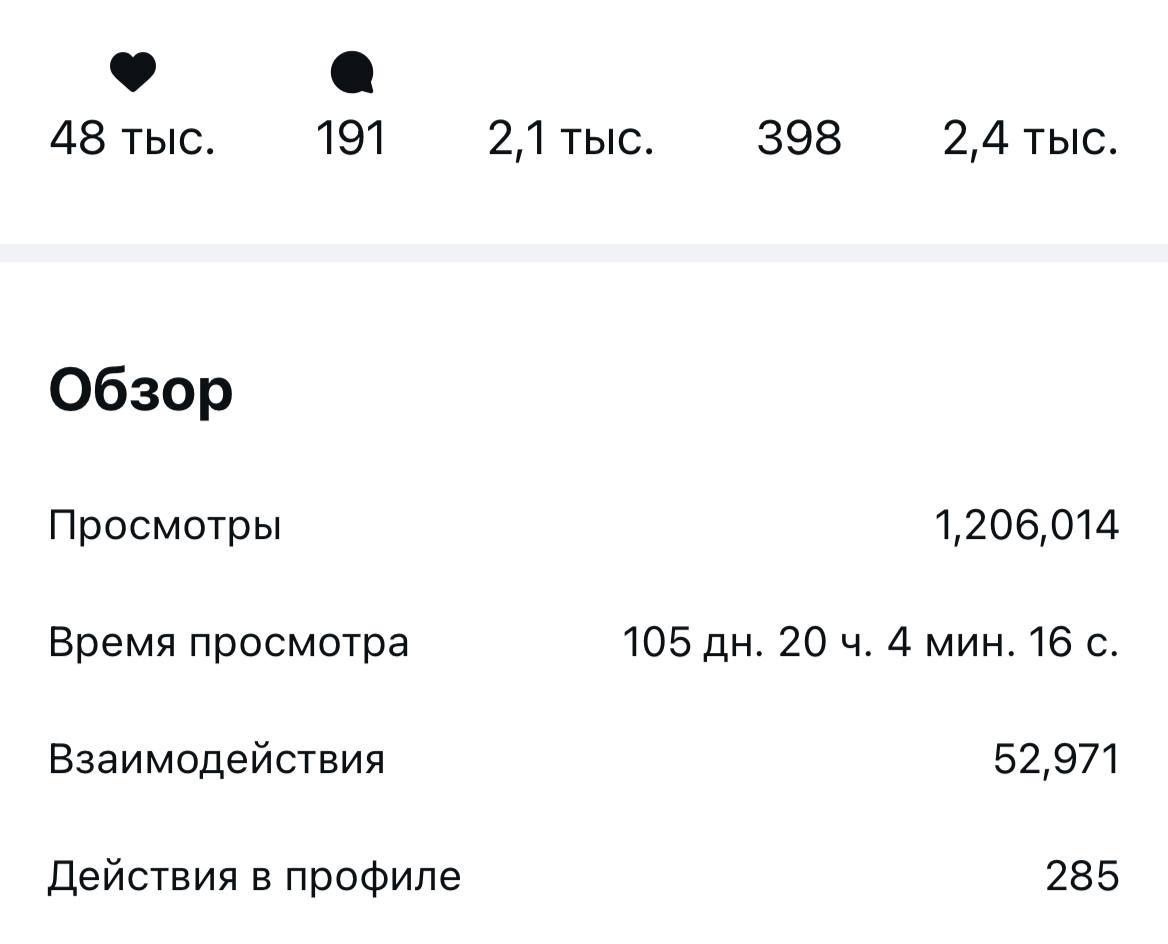Viewport: 1168px width, 944px height.
Task: Open the Взаимодействия metric label
Action: click(x=217, y=759)
